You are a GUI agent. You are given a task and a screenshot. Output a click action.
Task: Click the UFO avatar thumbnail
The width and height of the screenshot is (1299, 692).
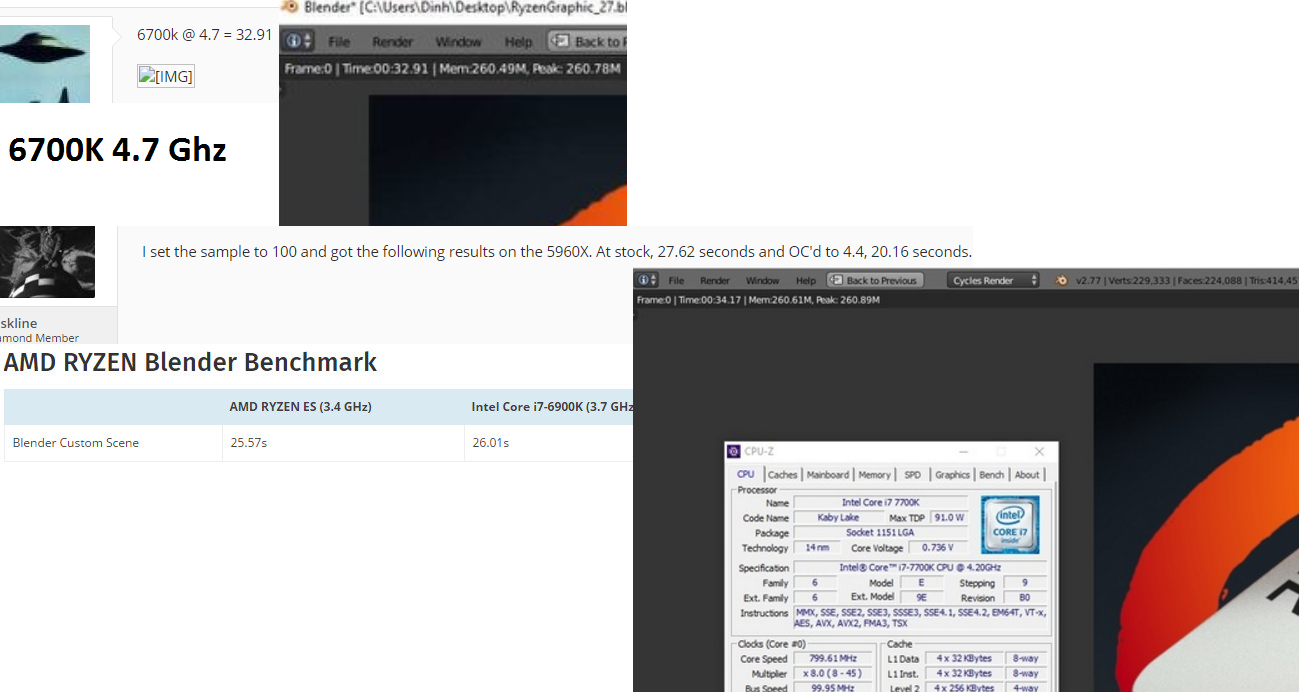pos(45,64)
